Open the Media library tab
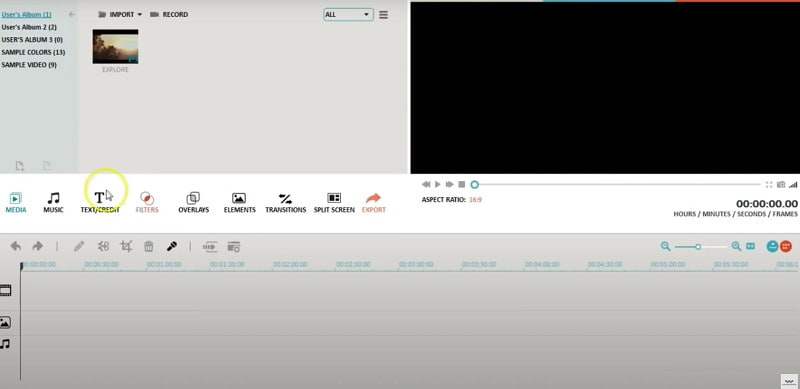Viewport: 800px width, 389px height. (16, 203)
